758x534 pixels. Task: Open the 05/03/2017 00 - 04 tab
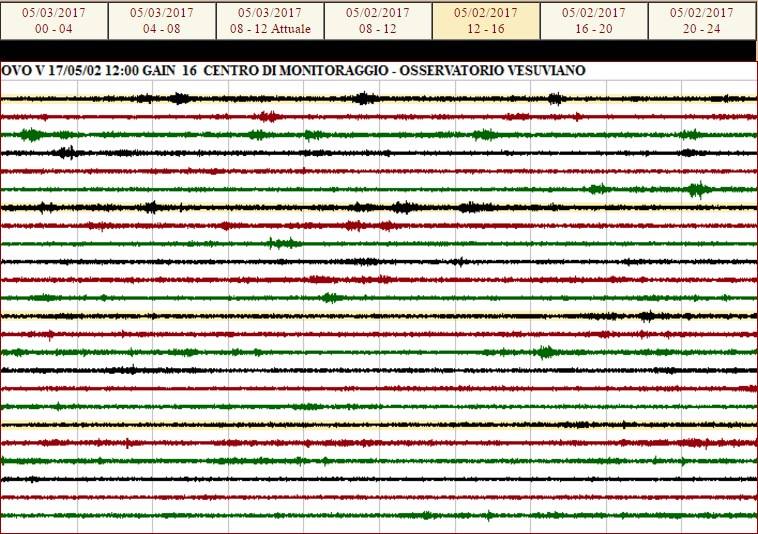(54, 20)
